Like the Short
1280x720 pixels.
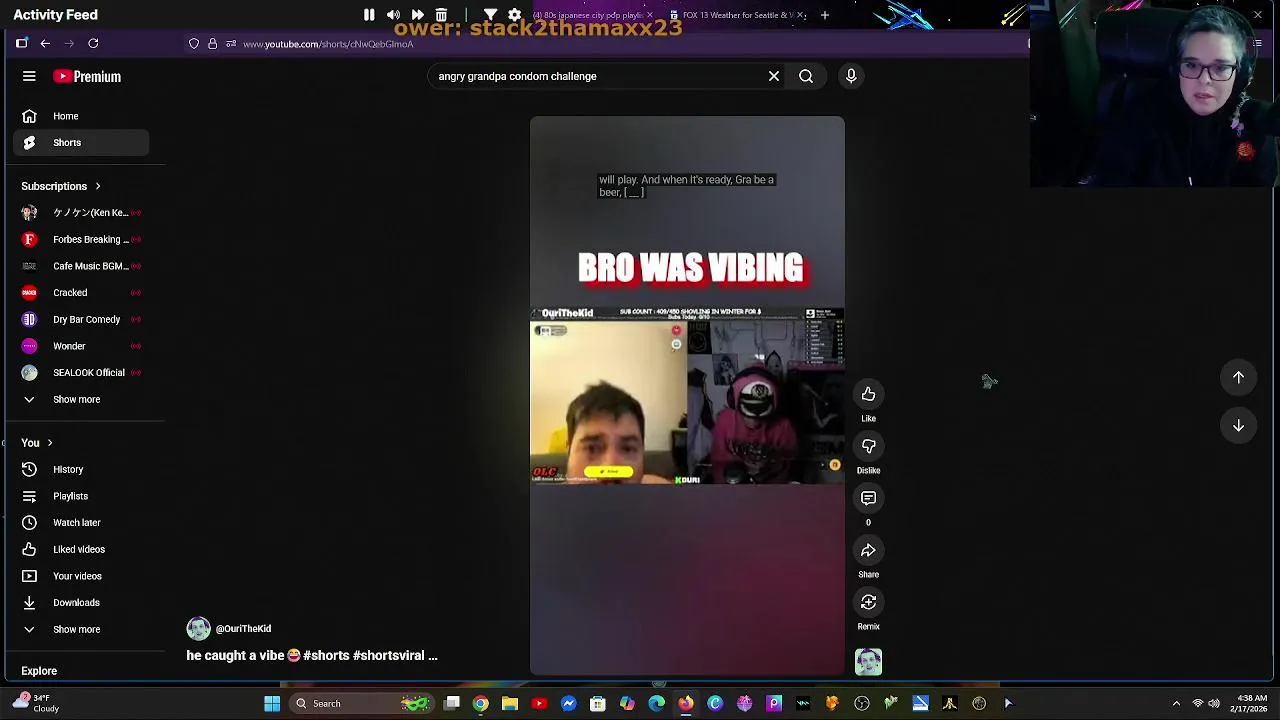pos(868,394)
